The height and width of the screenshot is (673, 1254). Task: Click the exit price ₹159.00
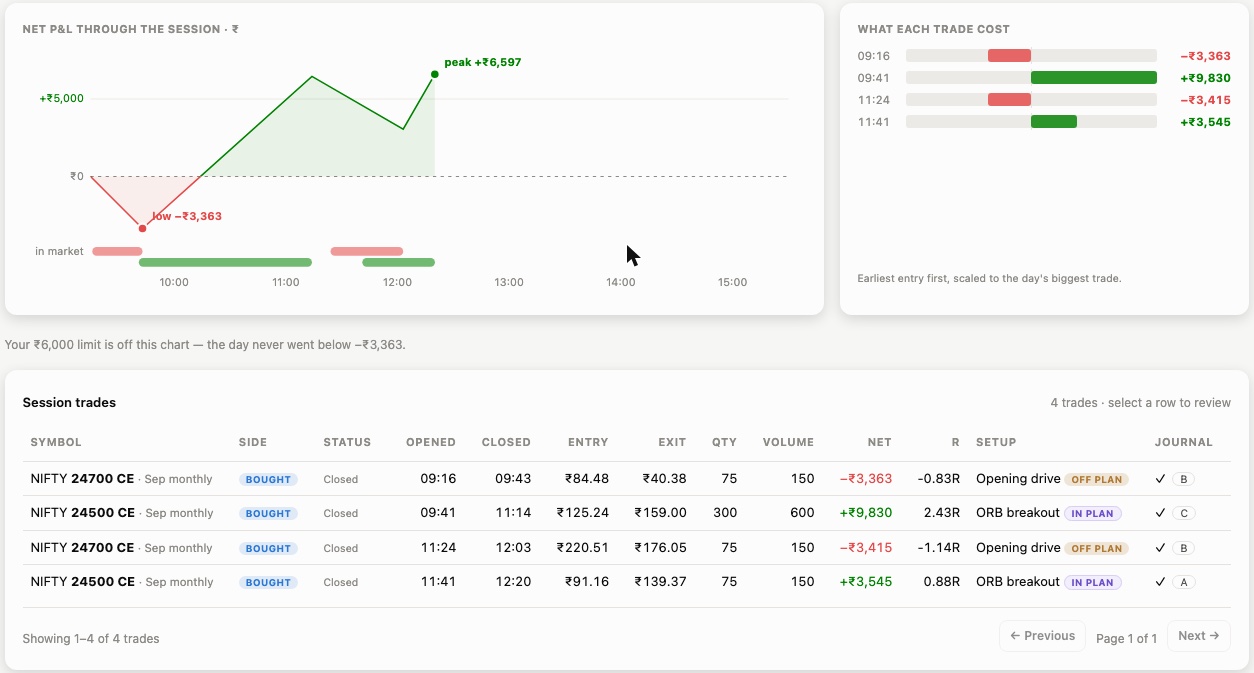coord(661,513)
